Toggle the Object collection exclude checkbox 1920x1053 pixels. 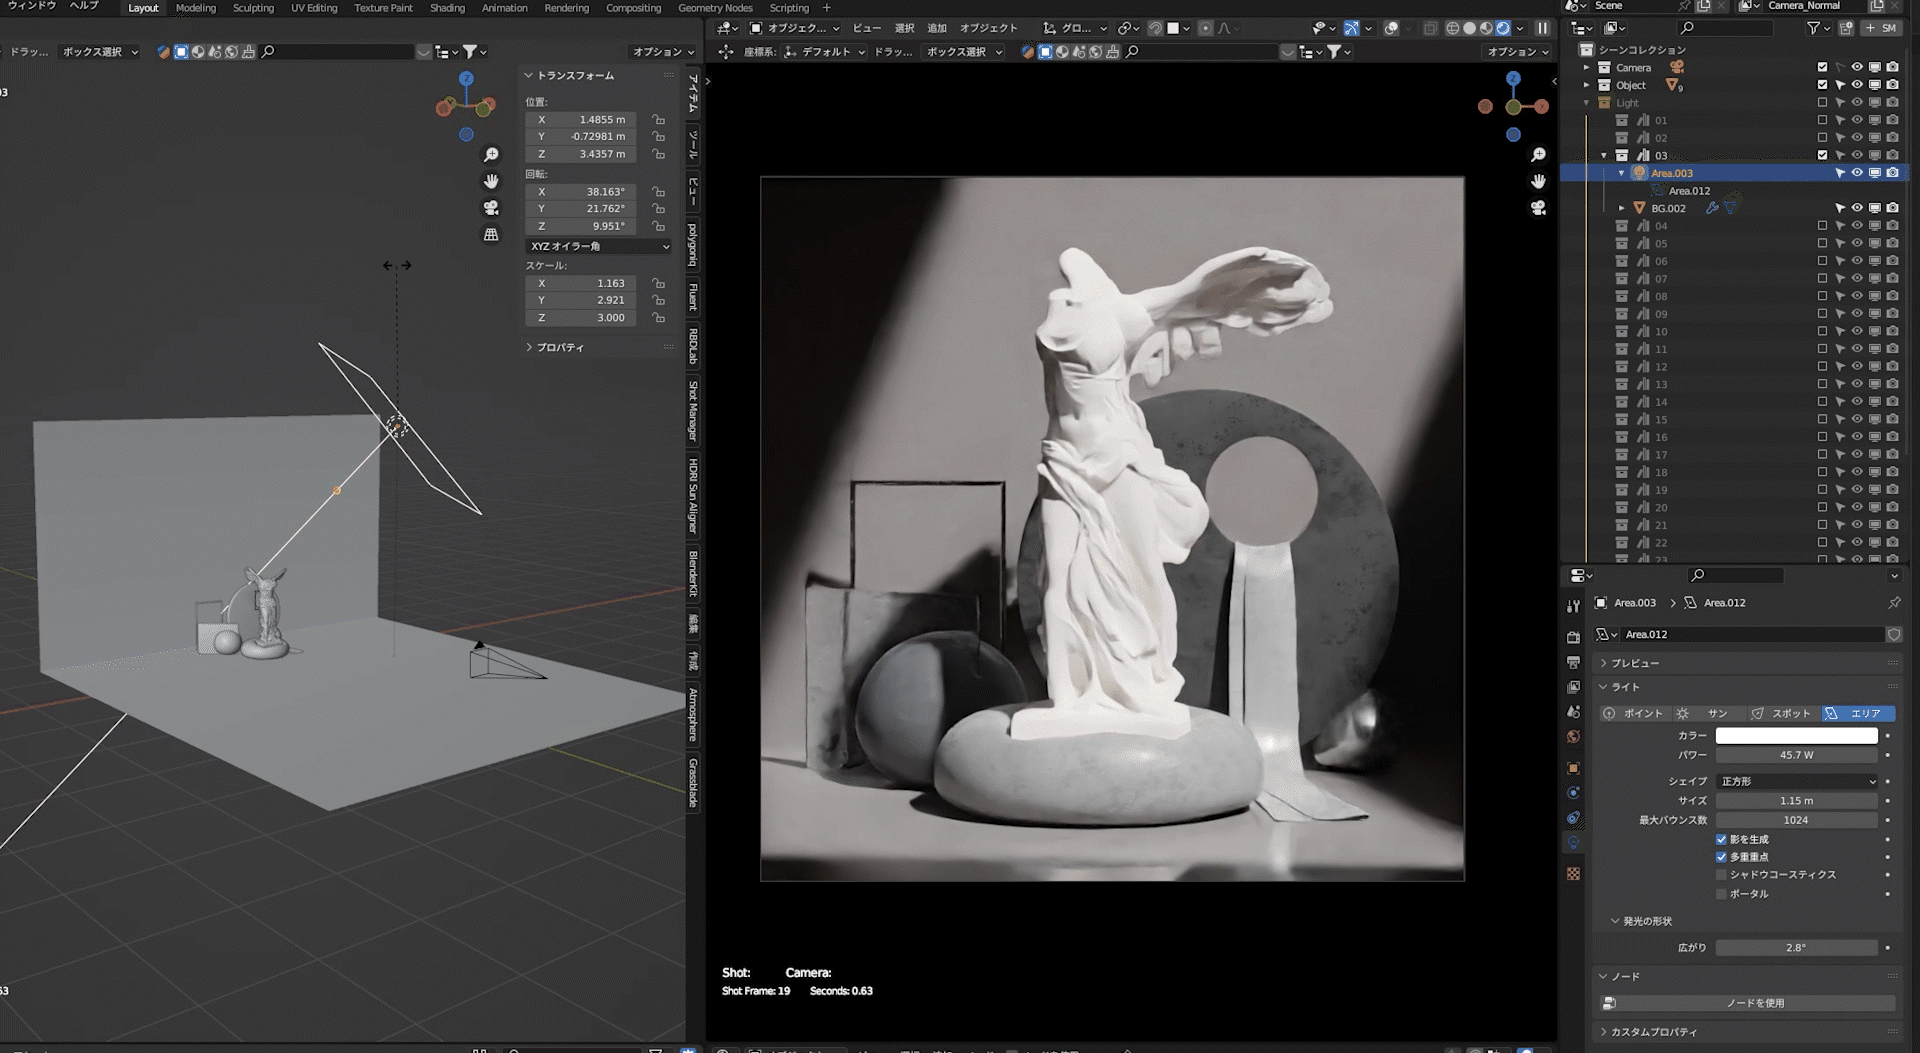point(1822,85)
